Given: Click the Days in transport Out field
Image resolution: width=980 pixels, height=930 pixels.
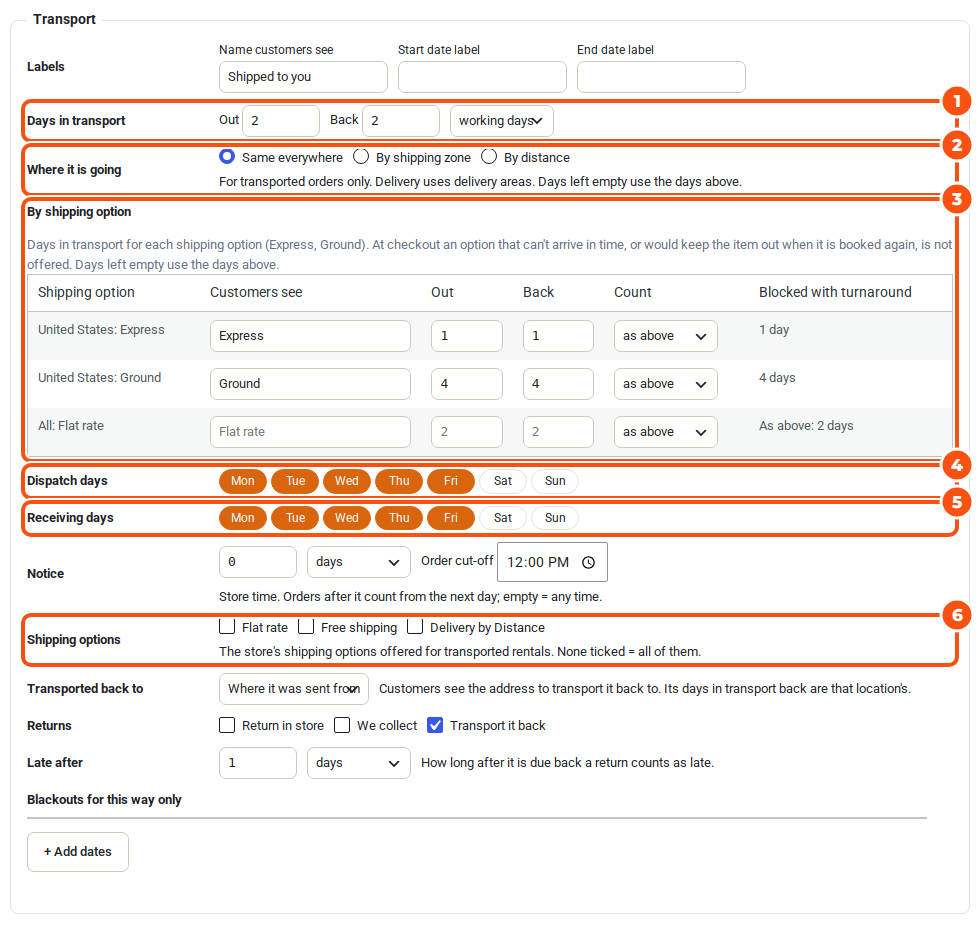Looking at the screenshot, I should 281,121.
